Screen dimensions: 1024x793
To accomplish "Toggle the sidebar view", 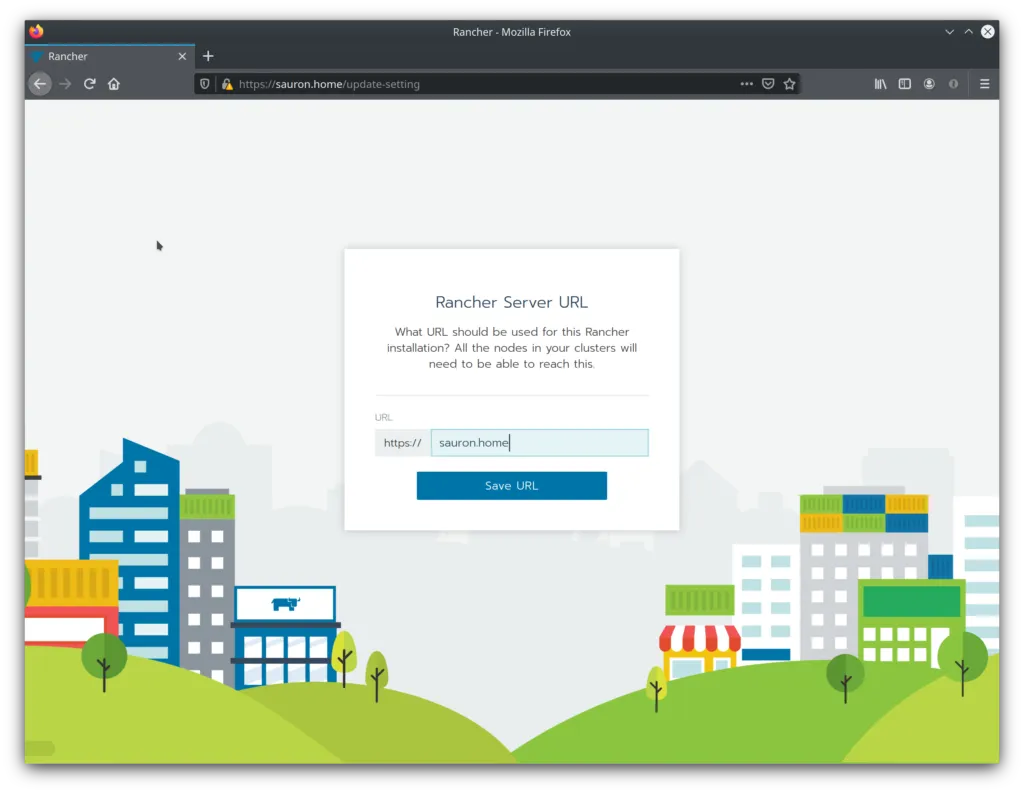I will click(904, 84).
